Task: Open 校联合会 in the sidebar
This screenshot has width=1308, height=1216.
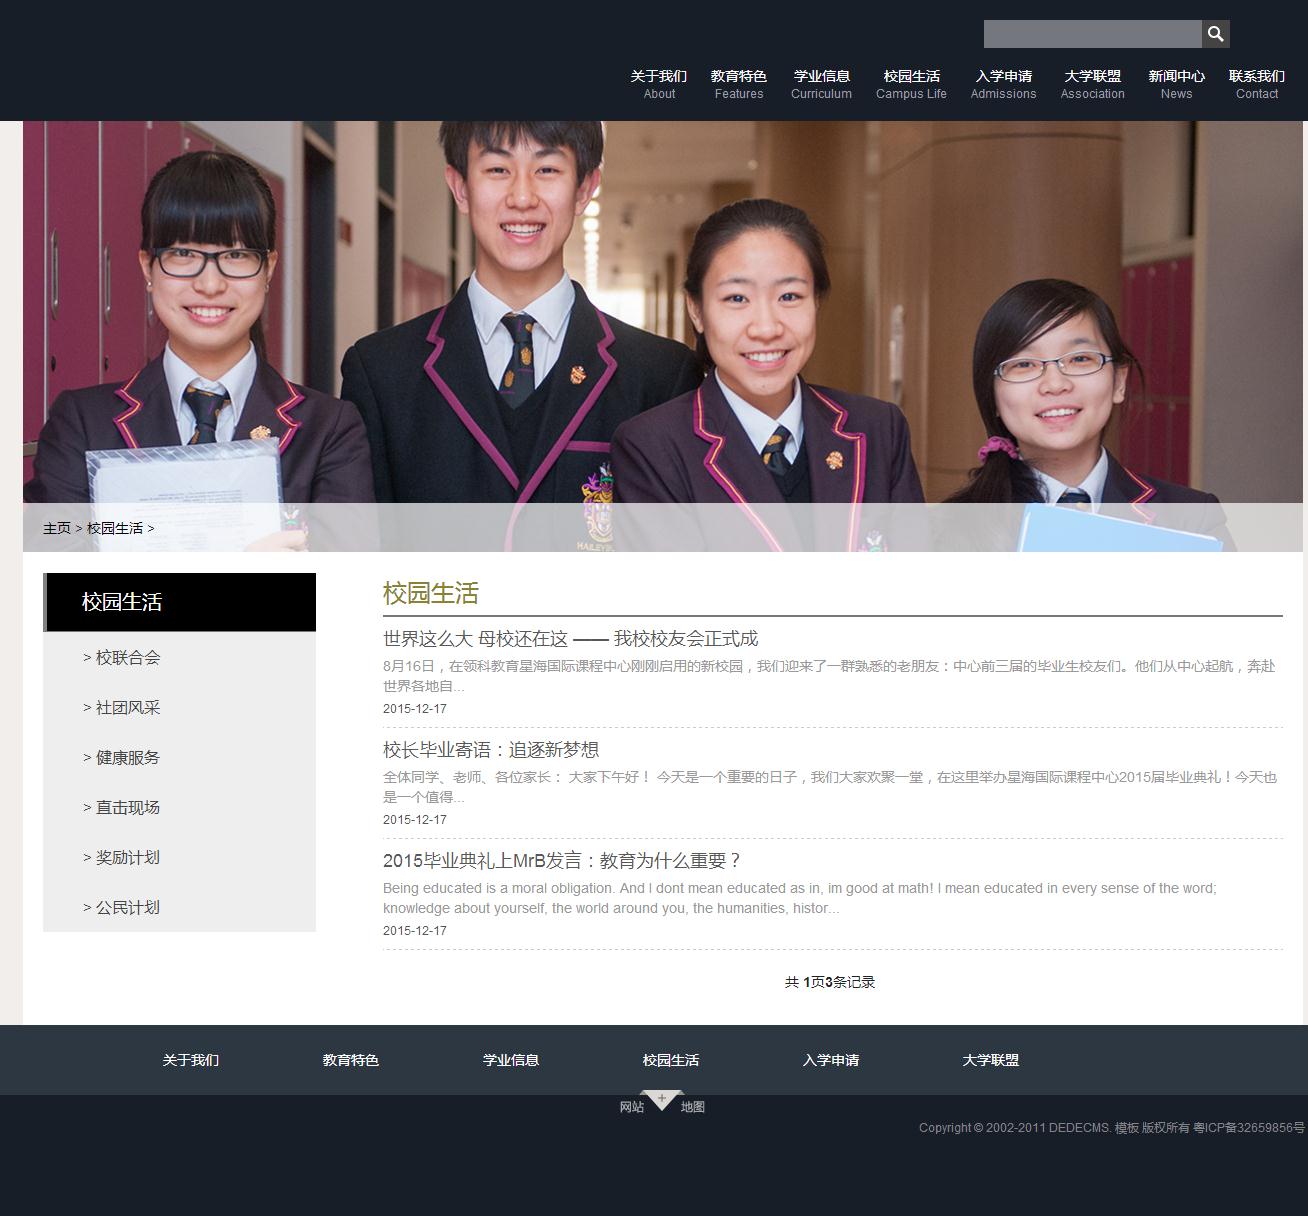Action: pos(127,658)
